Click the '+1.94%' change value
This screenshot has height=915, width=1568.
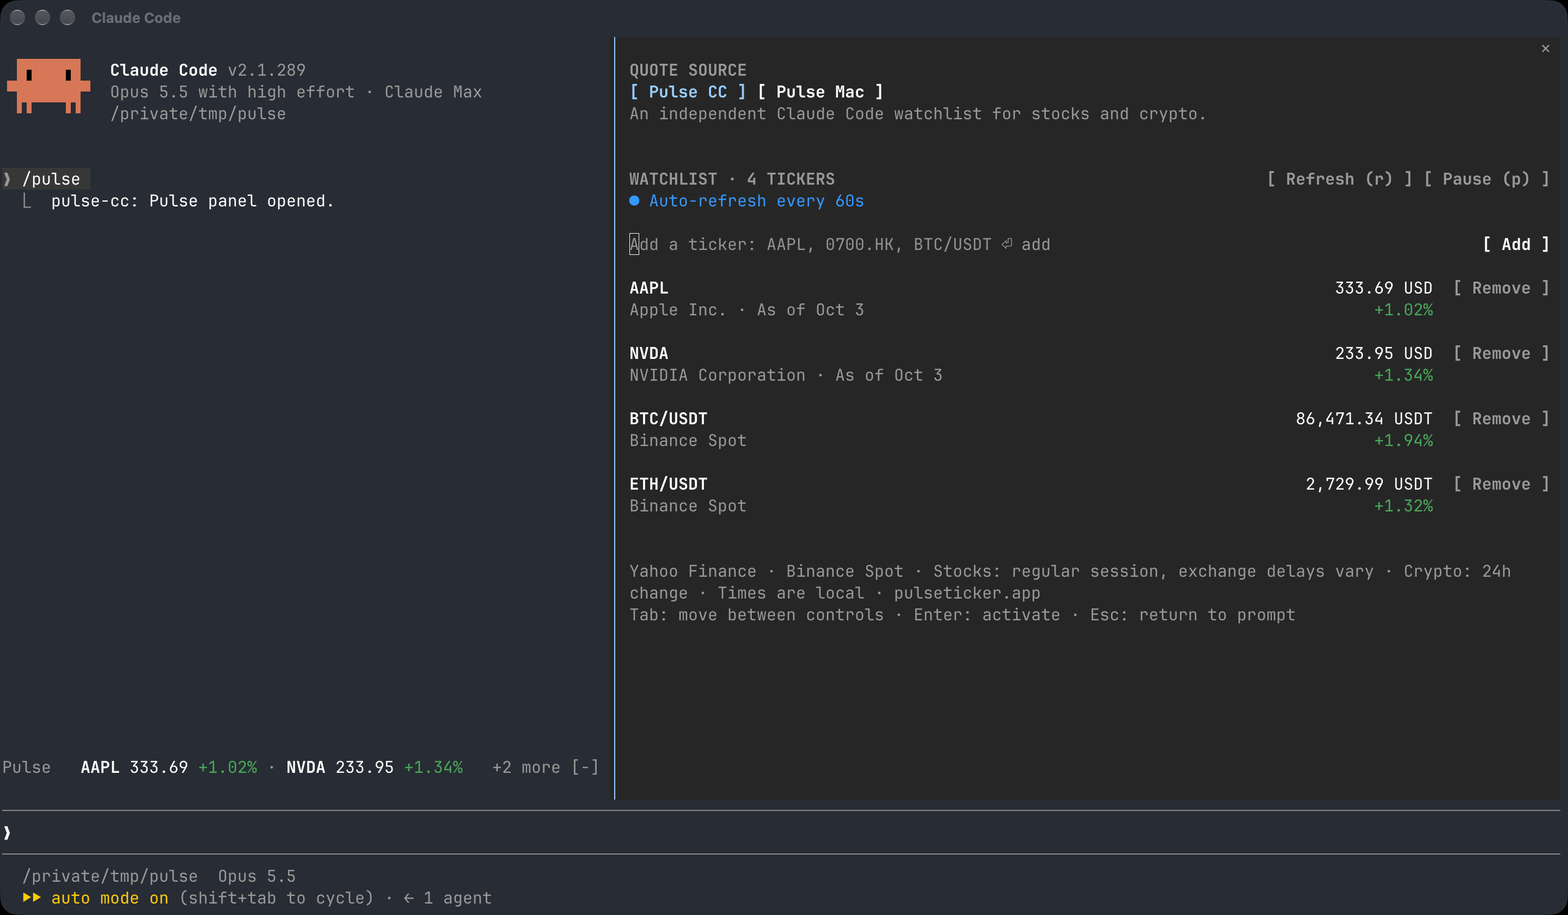click(1403, 441)
